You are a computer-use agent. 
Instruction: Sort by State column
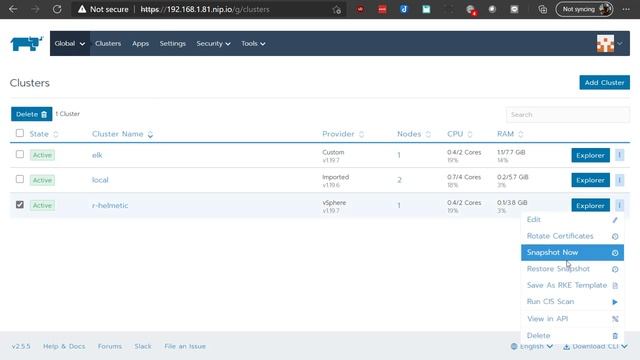click(x=44, y=134)
